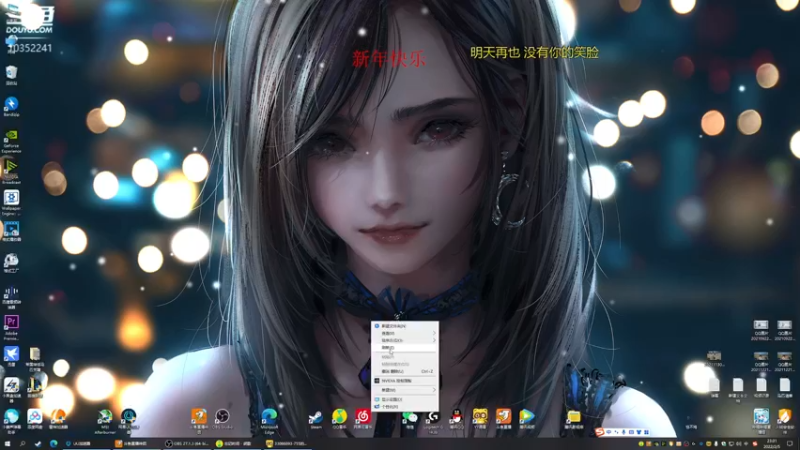Launch Bandizip from the desktop

[11, 106]
